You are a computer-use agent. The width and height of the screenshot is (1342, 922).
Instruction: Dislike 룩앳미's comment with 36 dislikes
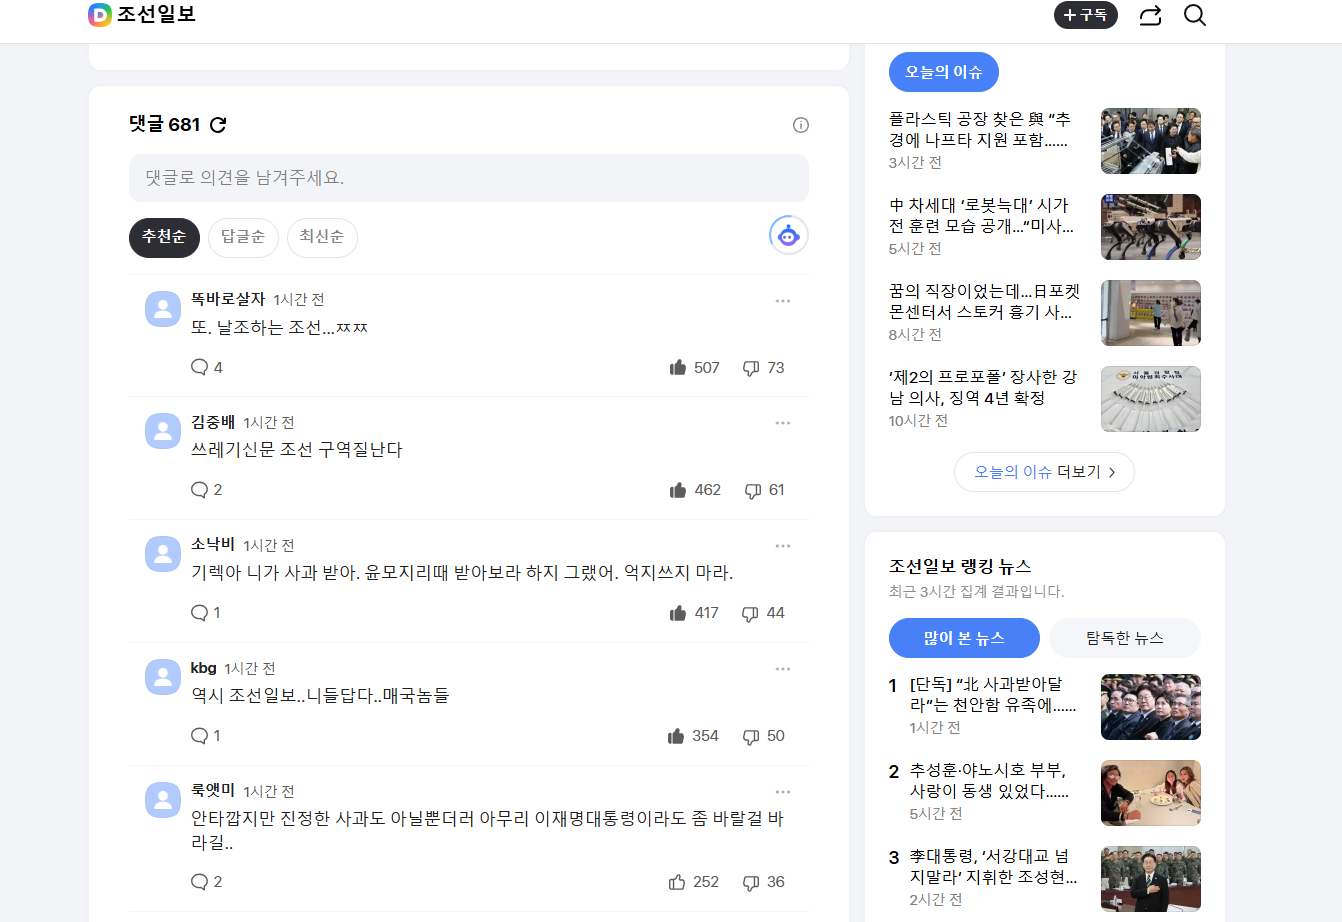pyautogui.click(x=763, y=882)
